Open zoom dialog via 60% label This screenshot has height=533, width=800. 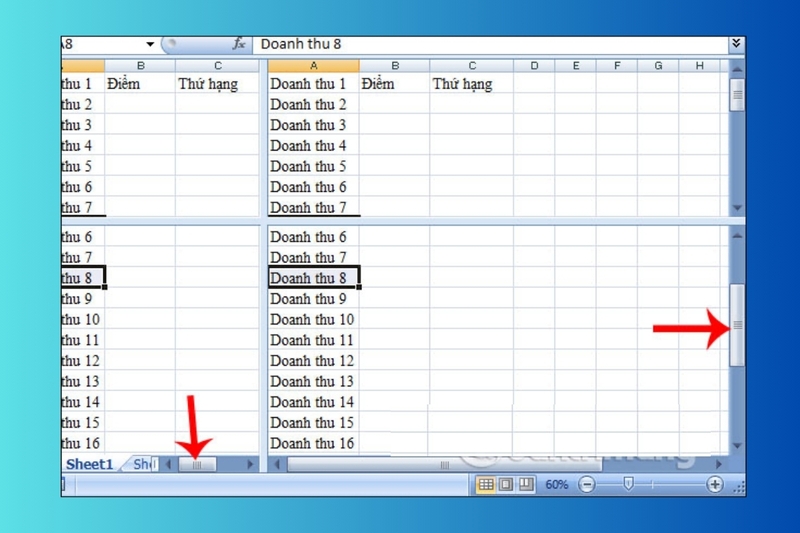click(x=556, y=485)
